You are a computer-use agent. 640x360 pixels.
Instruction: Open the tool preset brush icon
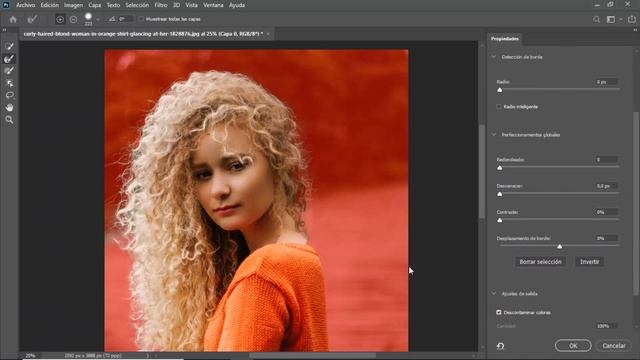(32, 19)
